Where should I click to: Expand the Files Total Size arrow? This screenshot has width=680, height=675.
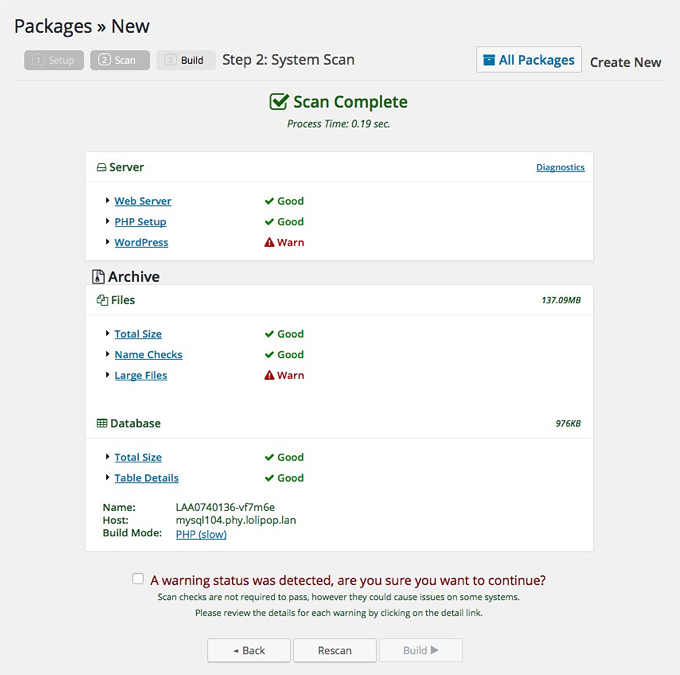(x=107, y=333)
